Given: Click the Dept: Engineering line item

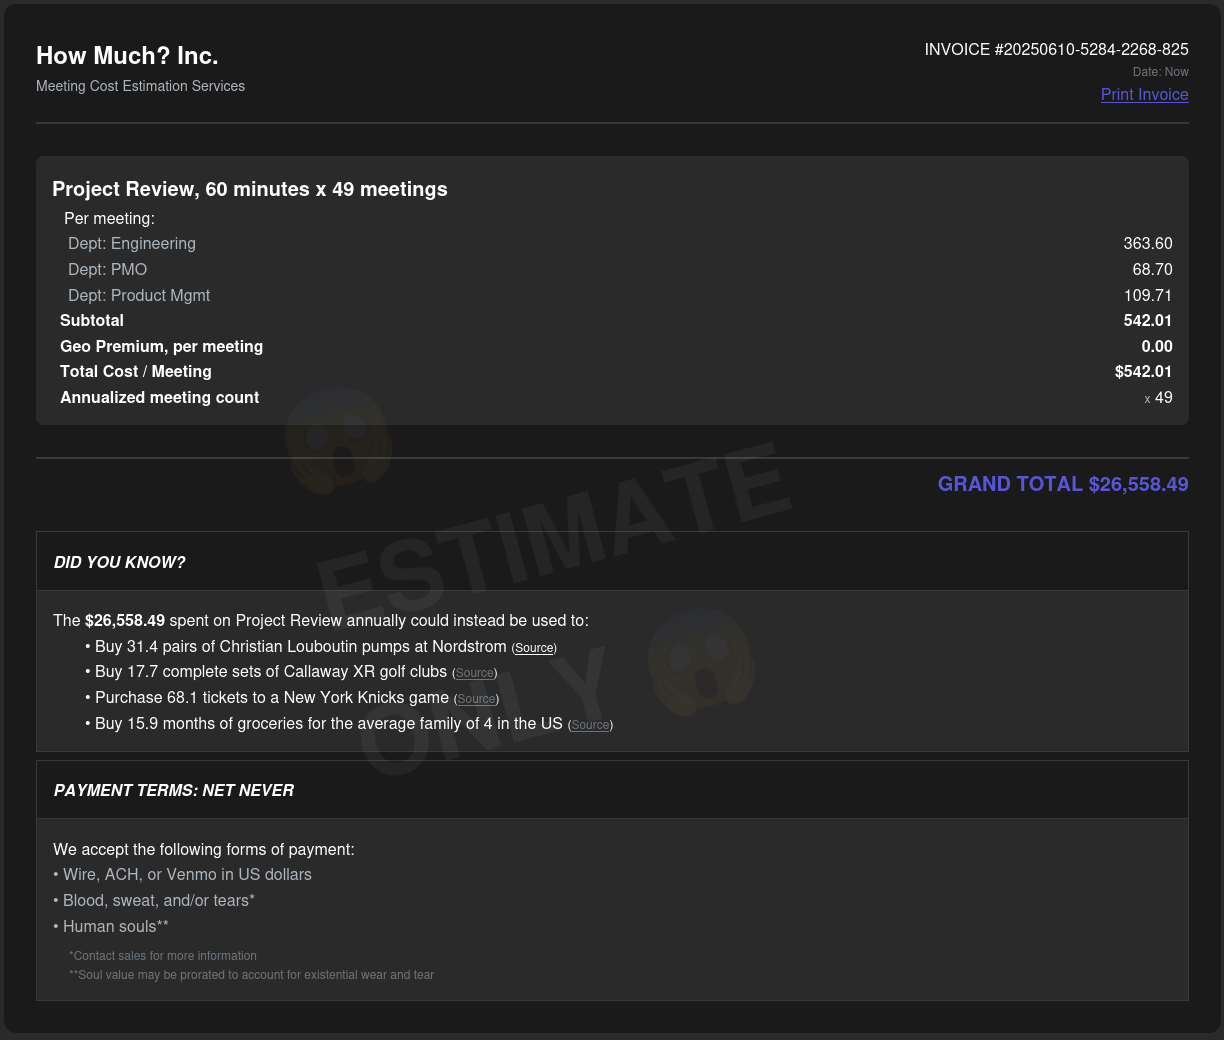Looking at the screenshot, I should (132, 244).
